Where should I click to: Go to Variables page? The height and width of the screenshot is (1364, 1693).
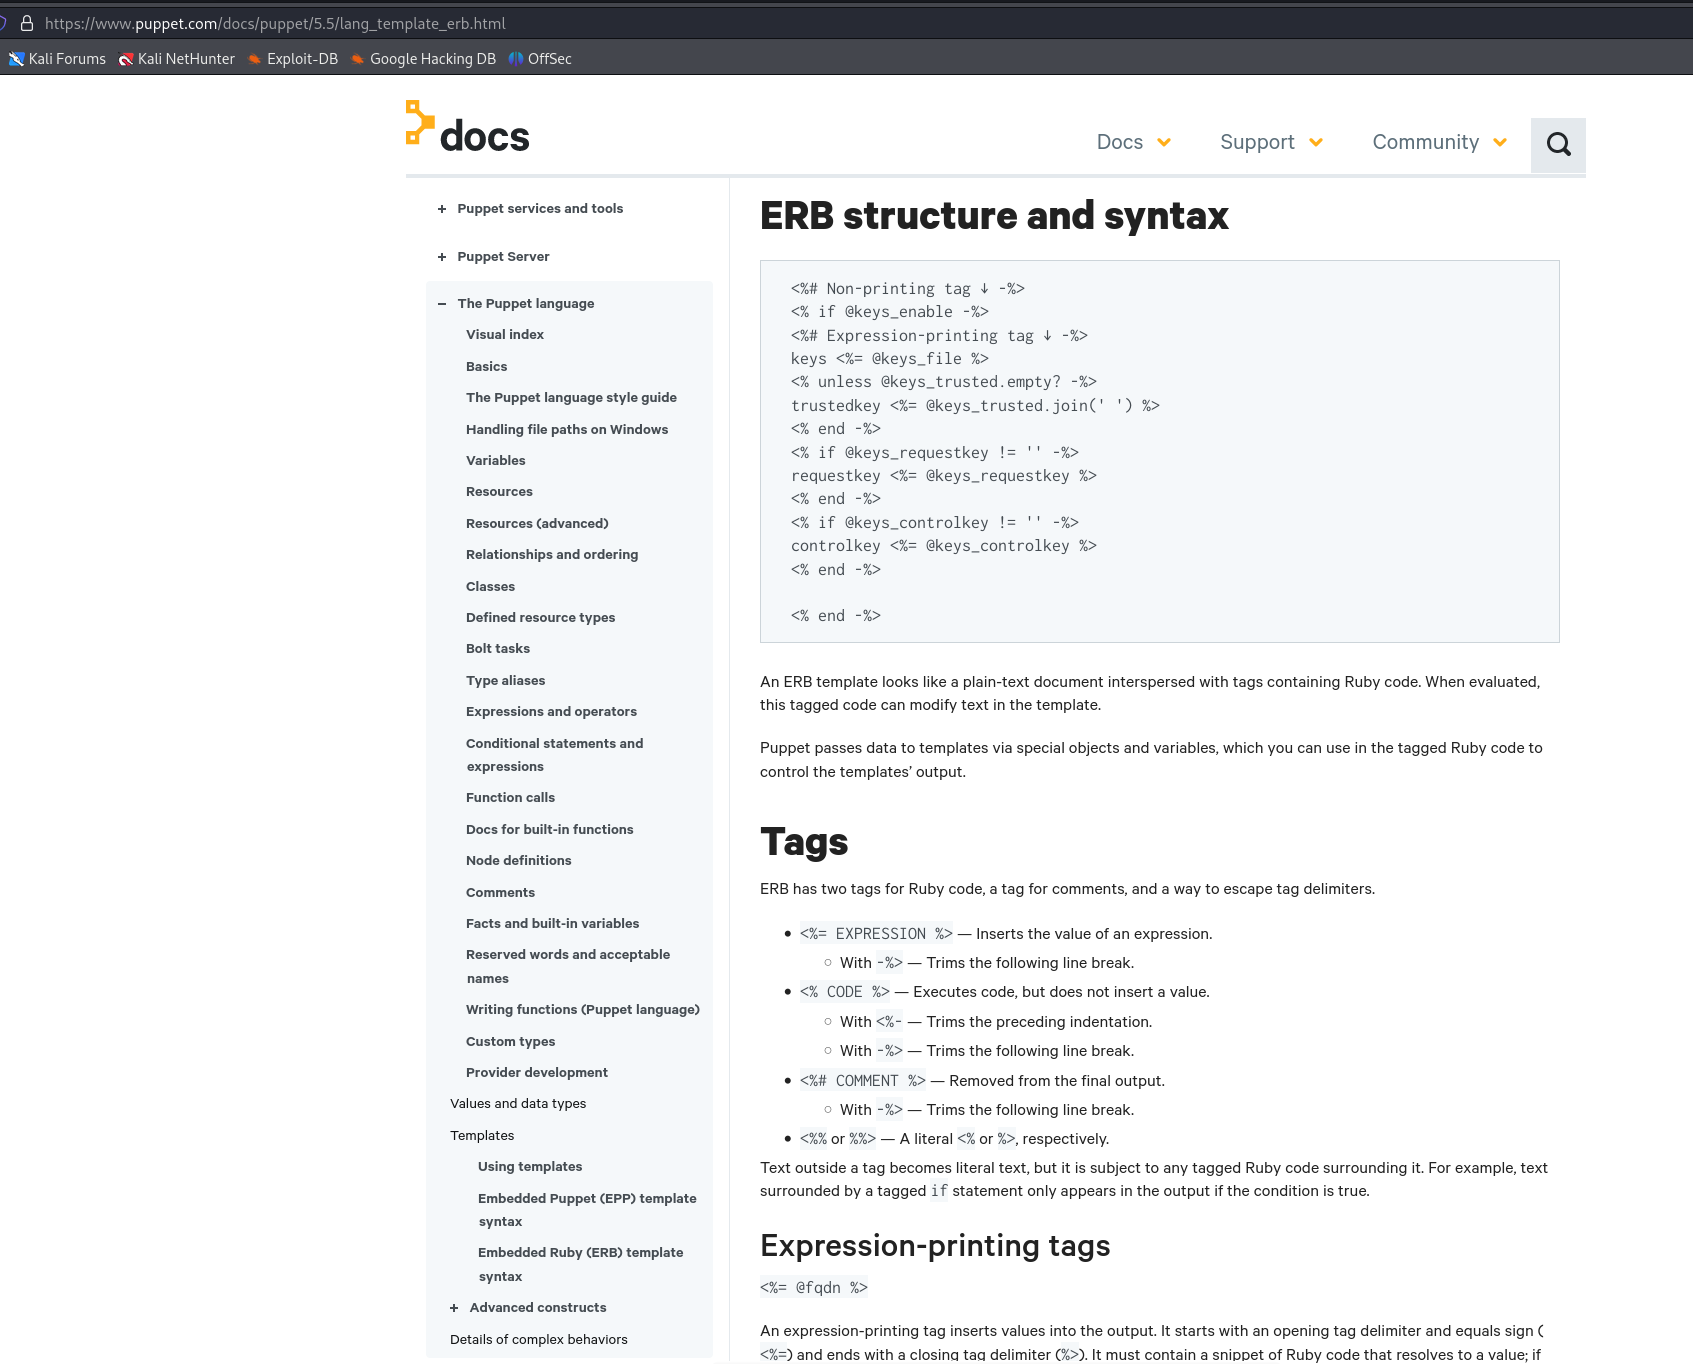point(495,461)
